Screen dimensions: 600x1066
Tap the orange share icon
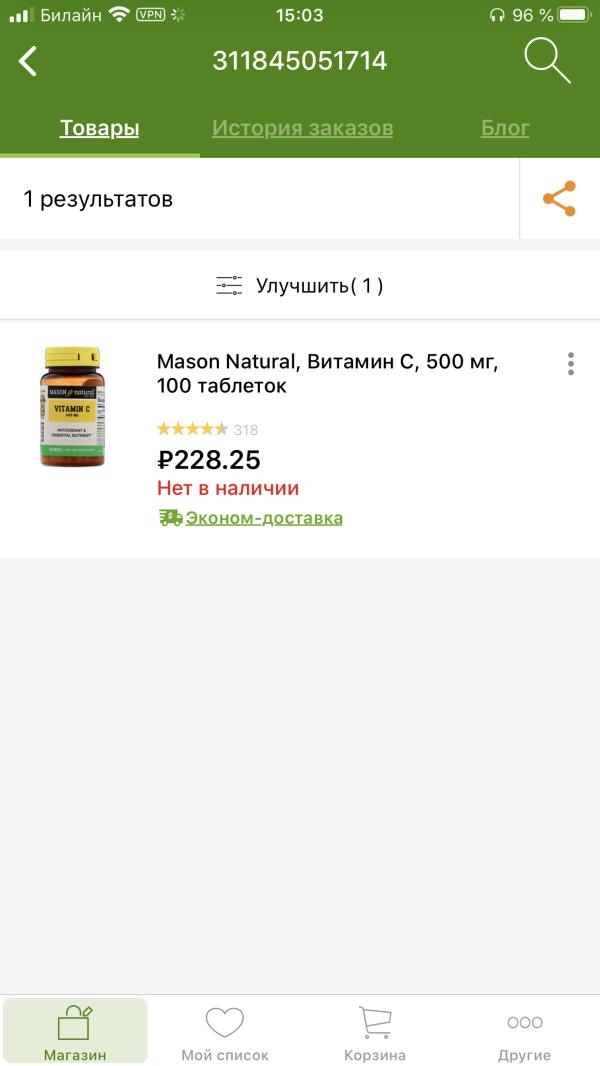tap(559, 199)
